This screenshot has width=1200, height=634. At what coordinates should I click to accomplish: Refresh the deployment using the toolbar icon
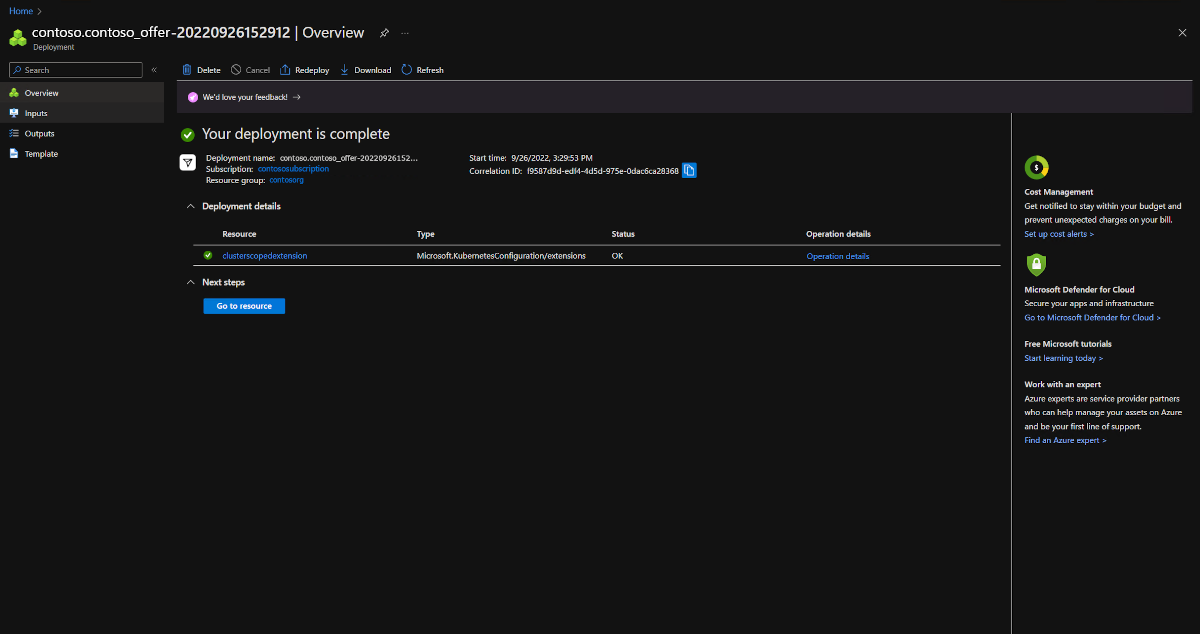pos(404,69)
